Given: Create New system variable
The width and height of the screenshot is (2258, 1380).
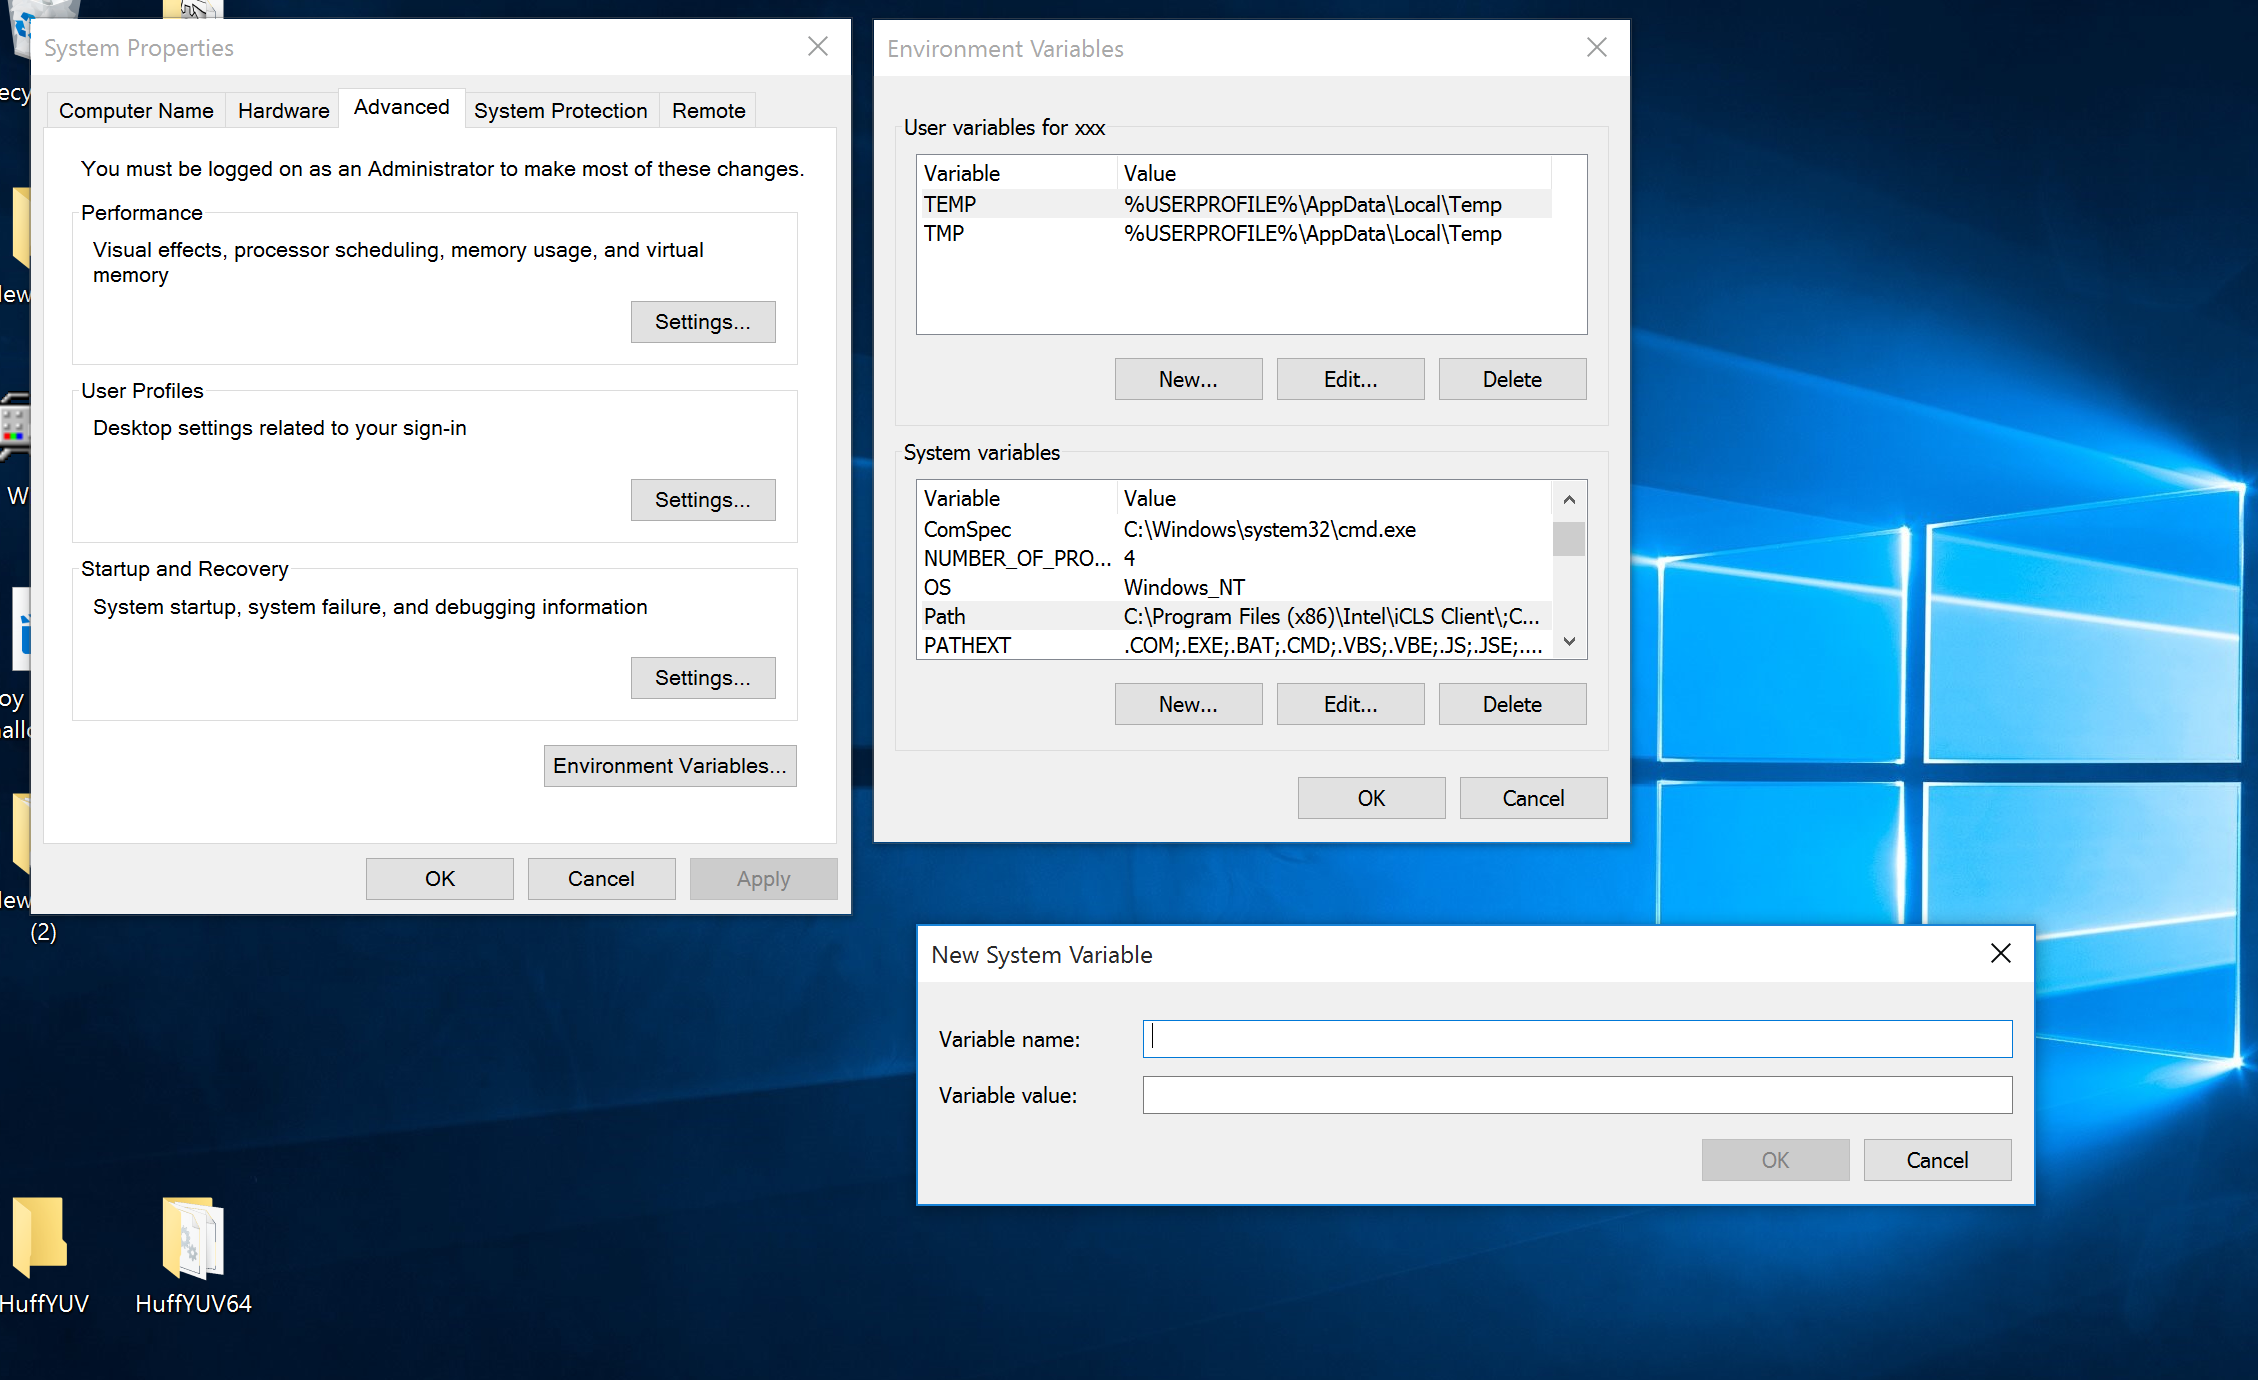Looking at the screenshot, I should (1188, 705).
